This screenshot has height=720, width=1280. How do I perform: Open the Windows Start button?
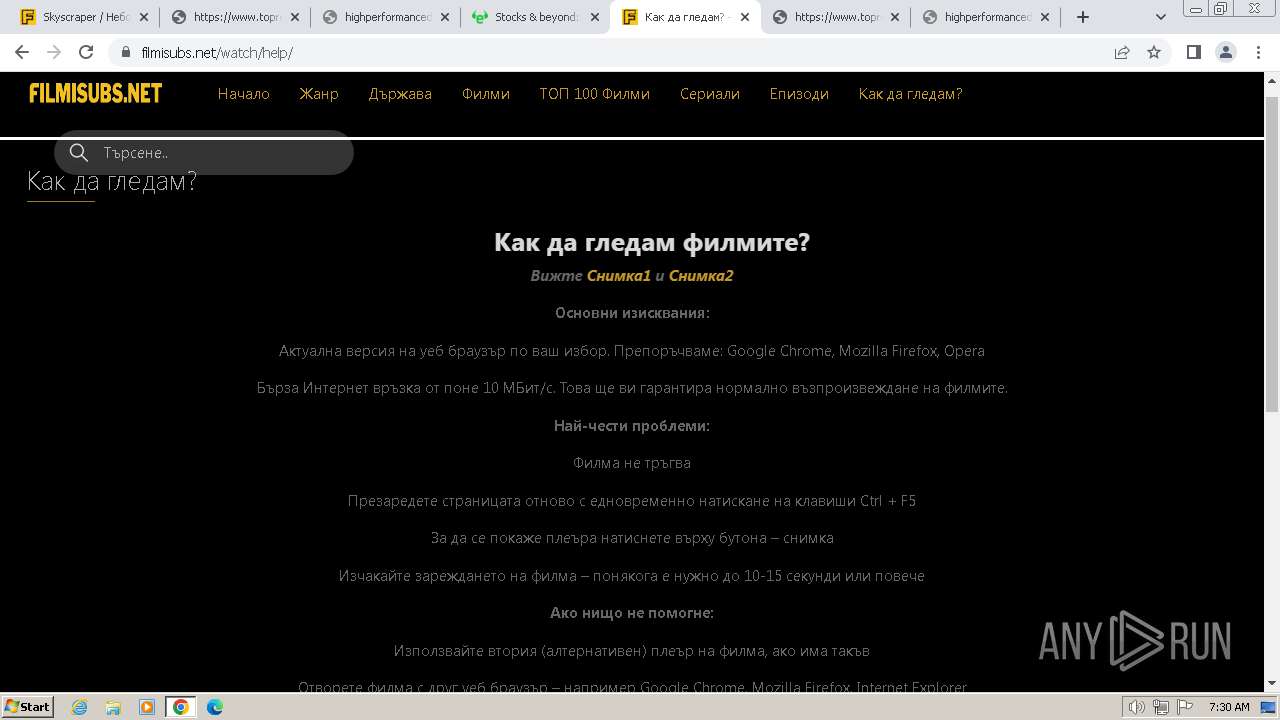28,706
